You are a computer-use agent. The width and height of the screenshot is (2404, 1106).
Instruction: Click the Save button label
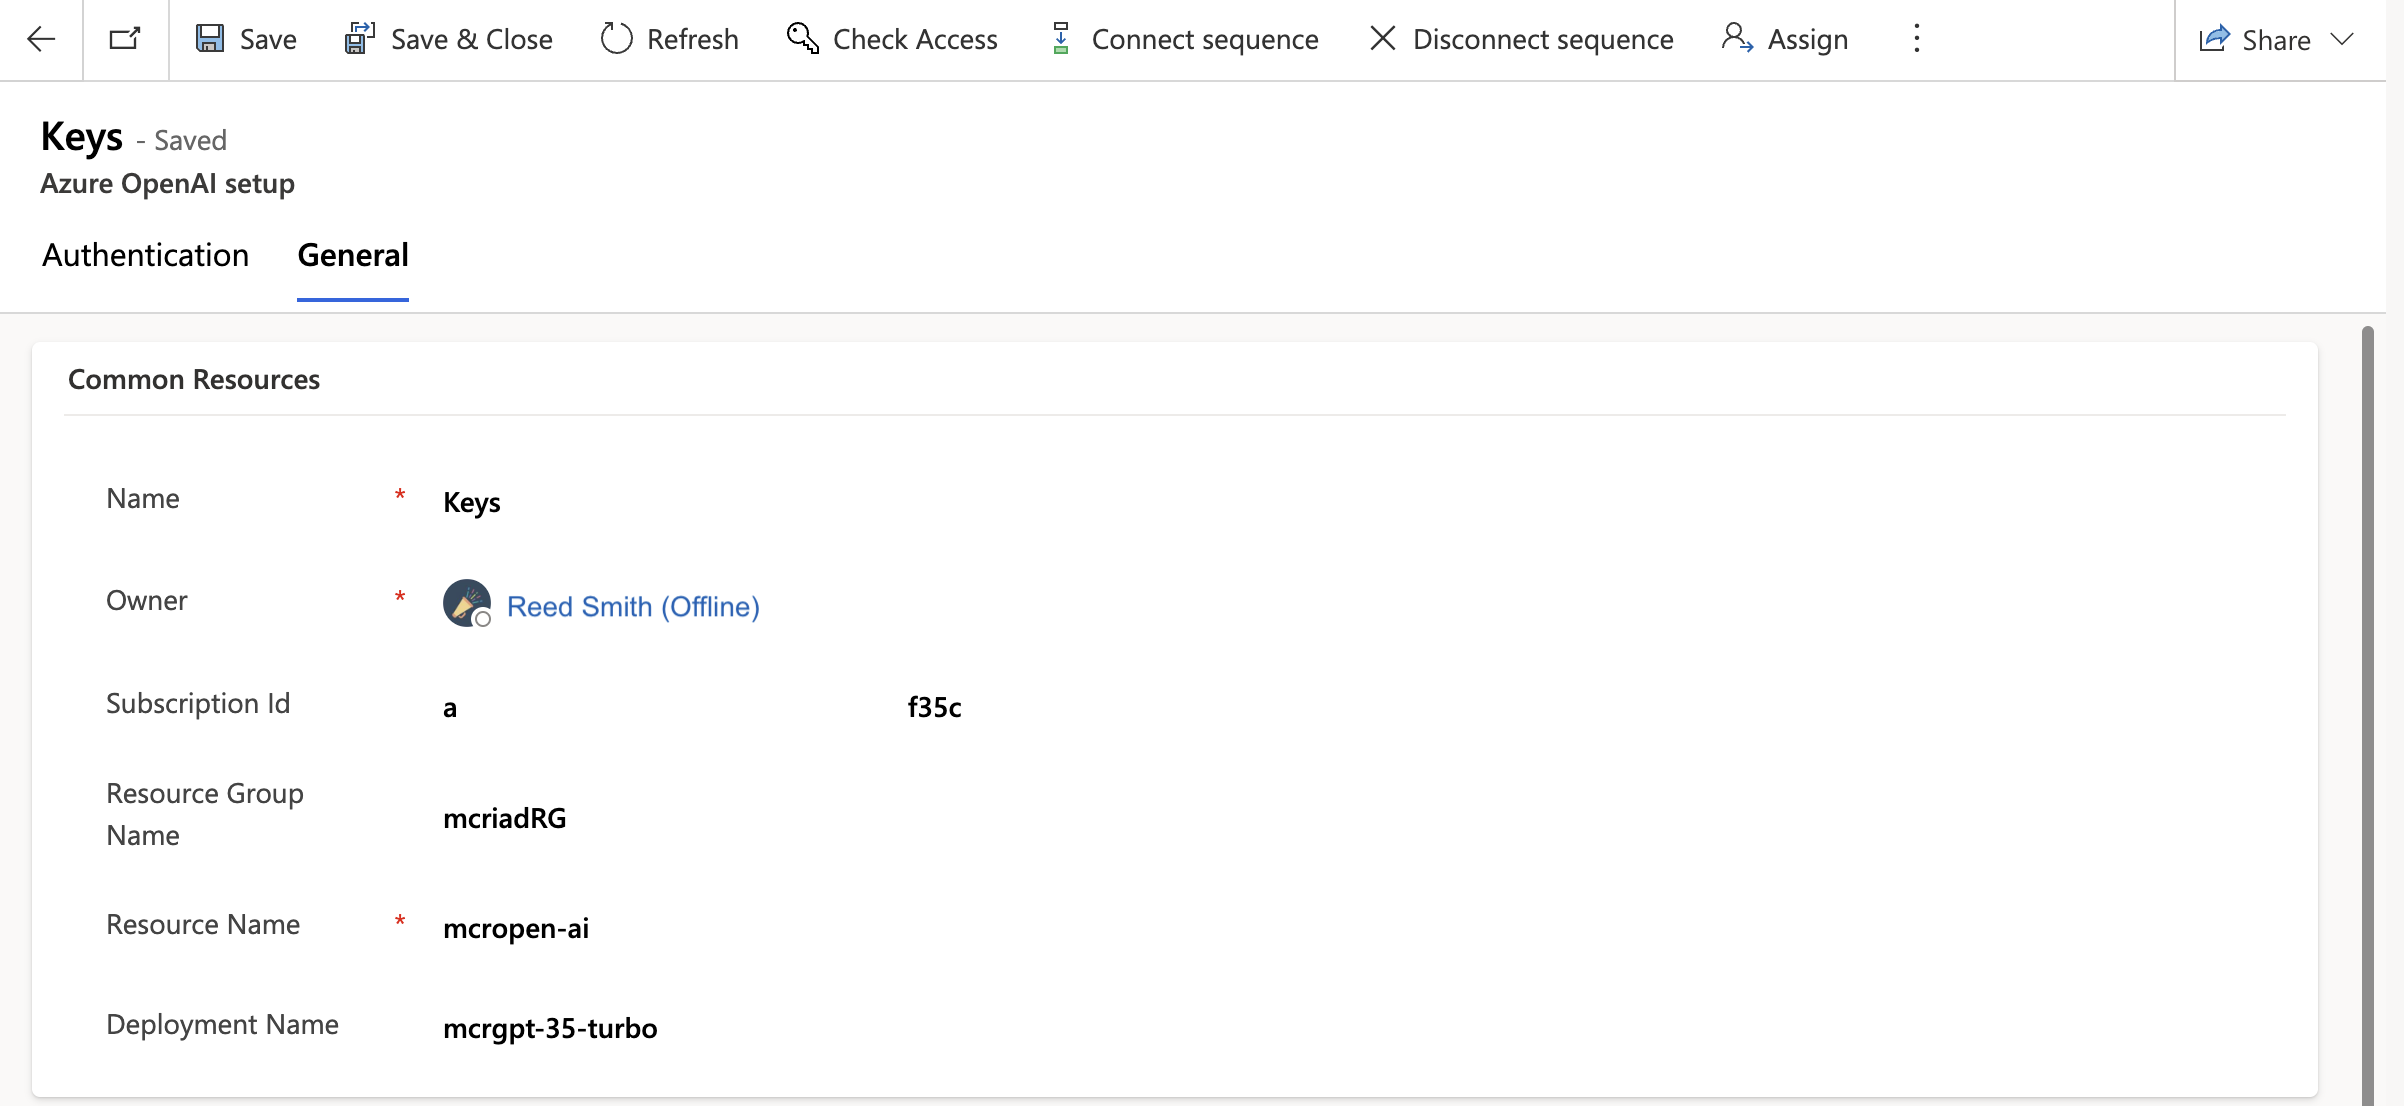pyautogui.click(x=268, y=40)
